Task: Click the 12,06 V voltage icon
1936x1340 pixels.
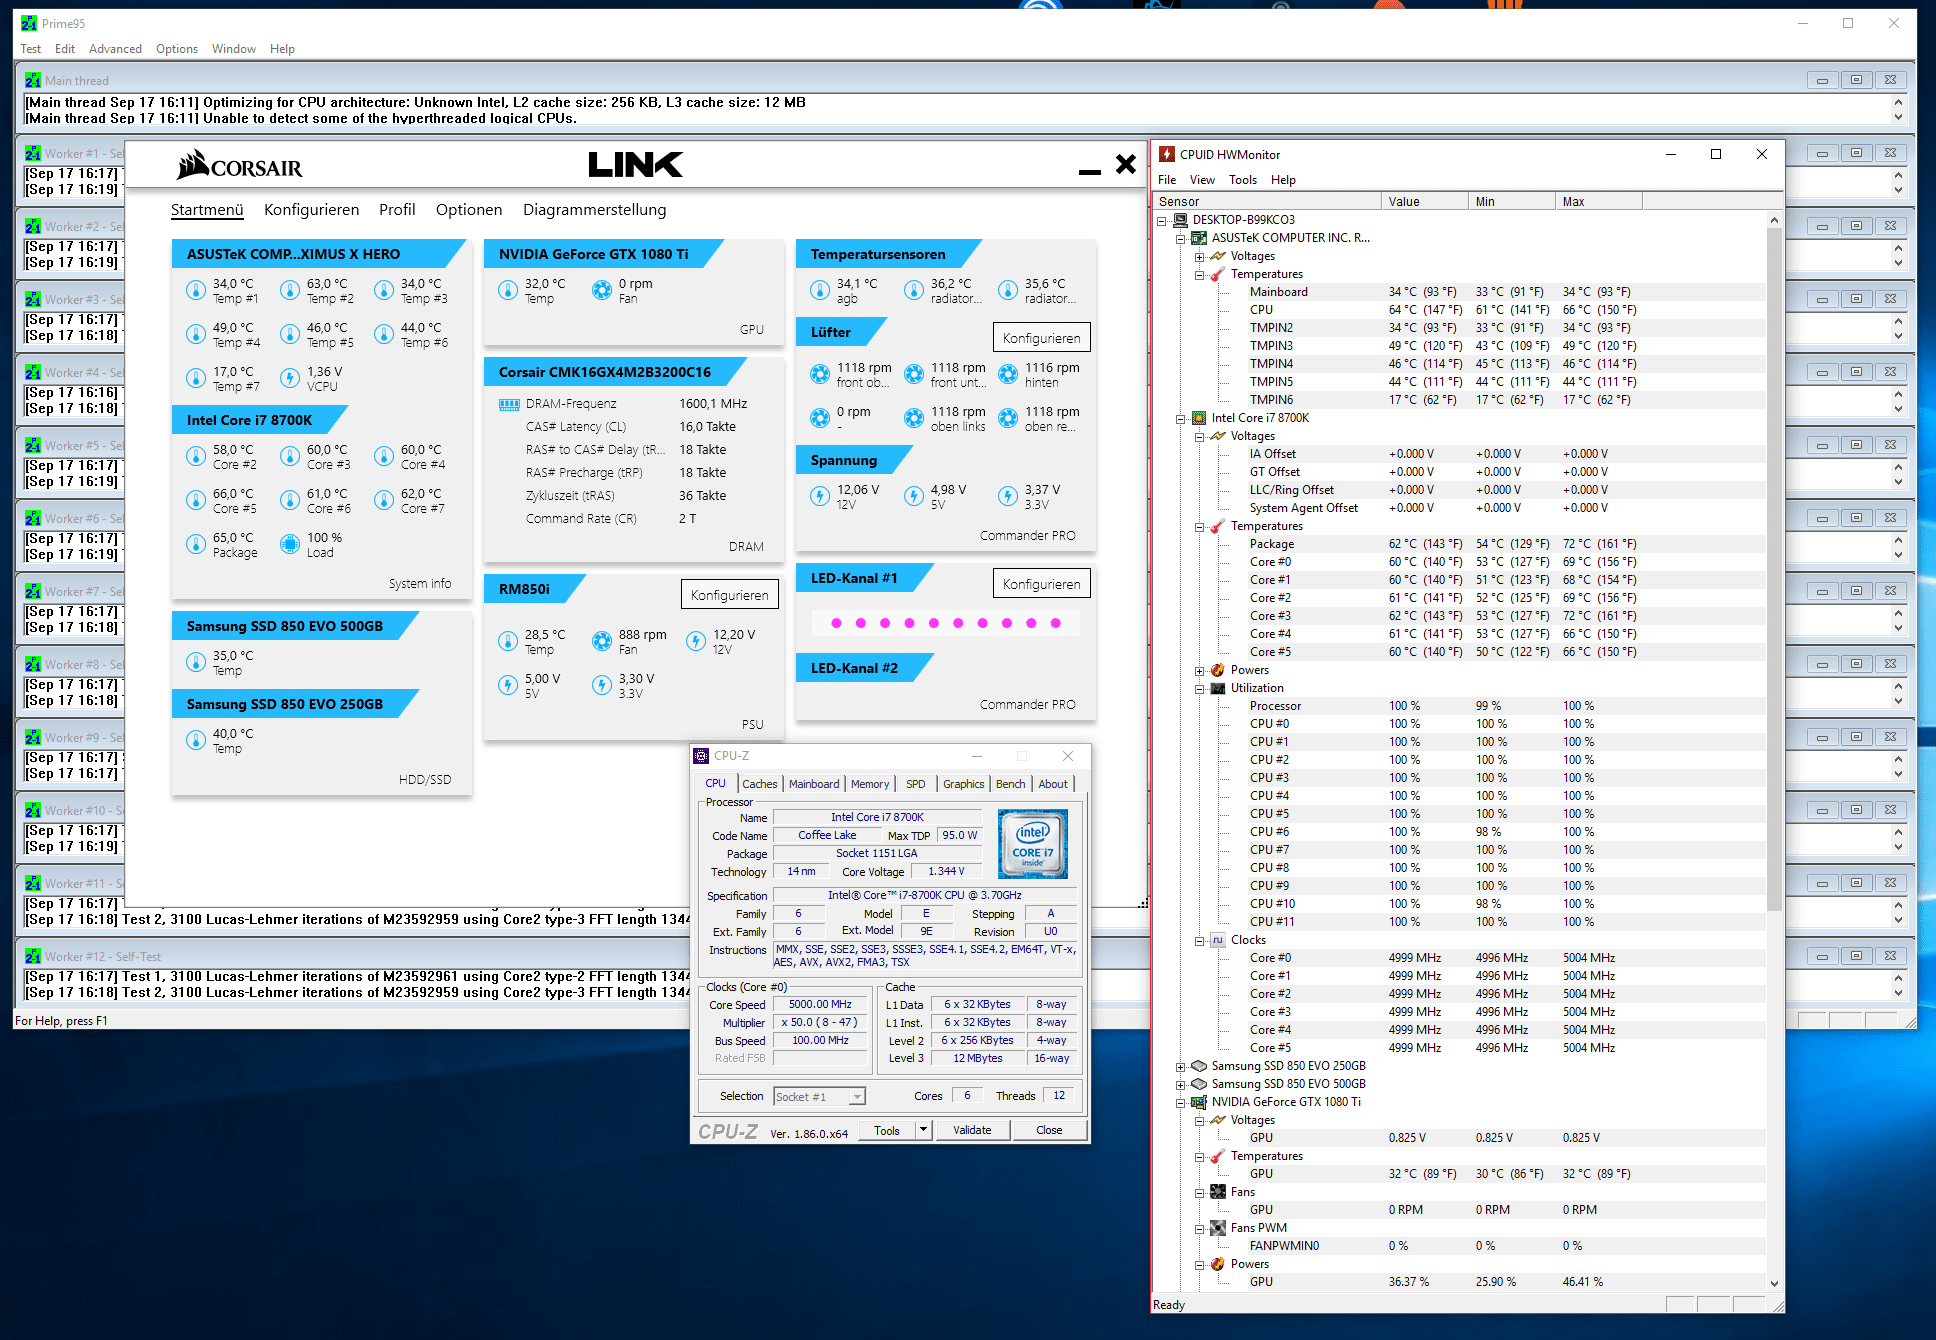Action: tap(820, 496)
